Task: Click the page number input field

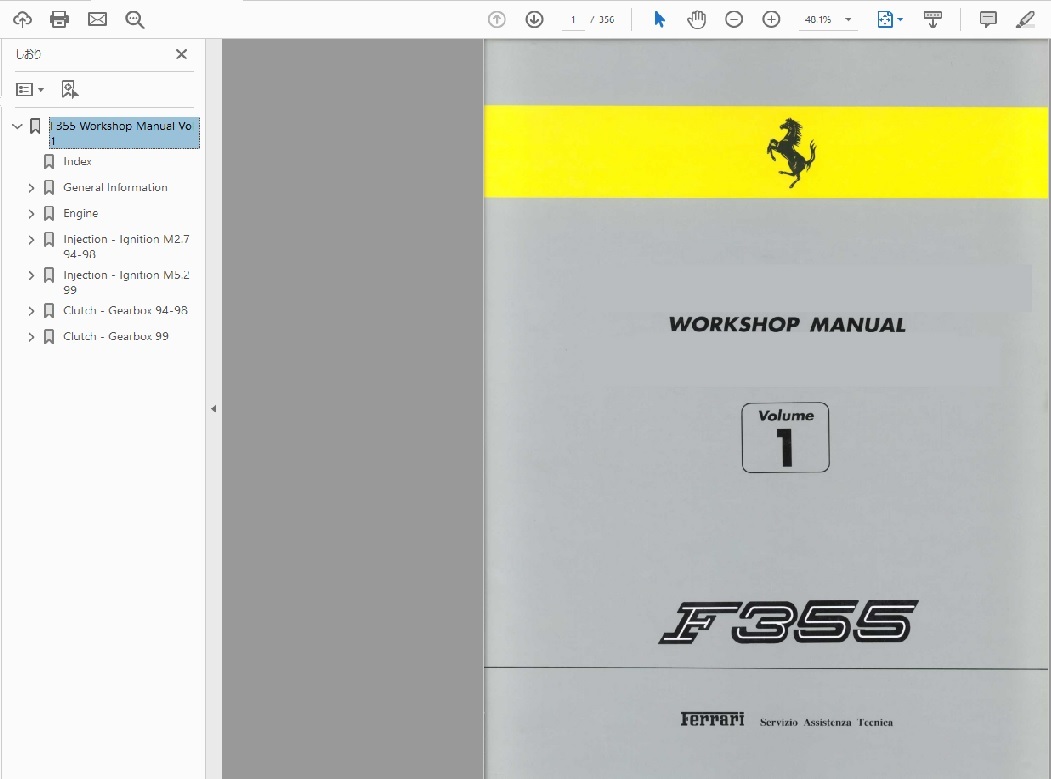Action: (573, 20)
